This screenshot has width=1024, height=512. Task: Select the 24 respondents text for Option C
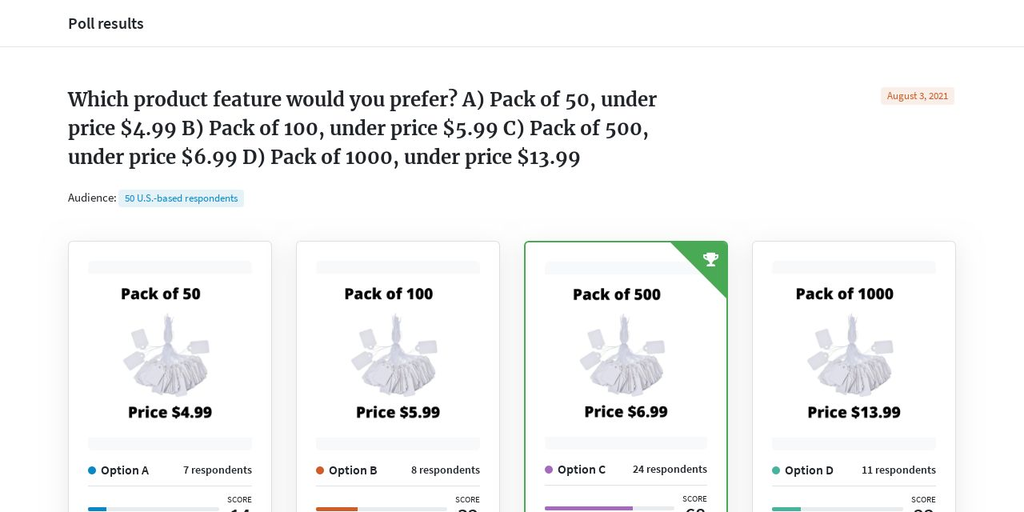pyautogui.click(x=669, y=470)
